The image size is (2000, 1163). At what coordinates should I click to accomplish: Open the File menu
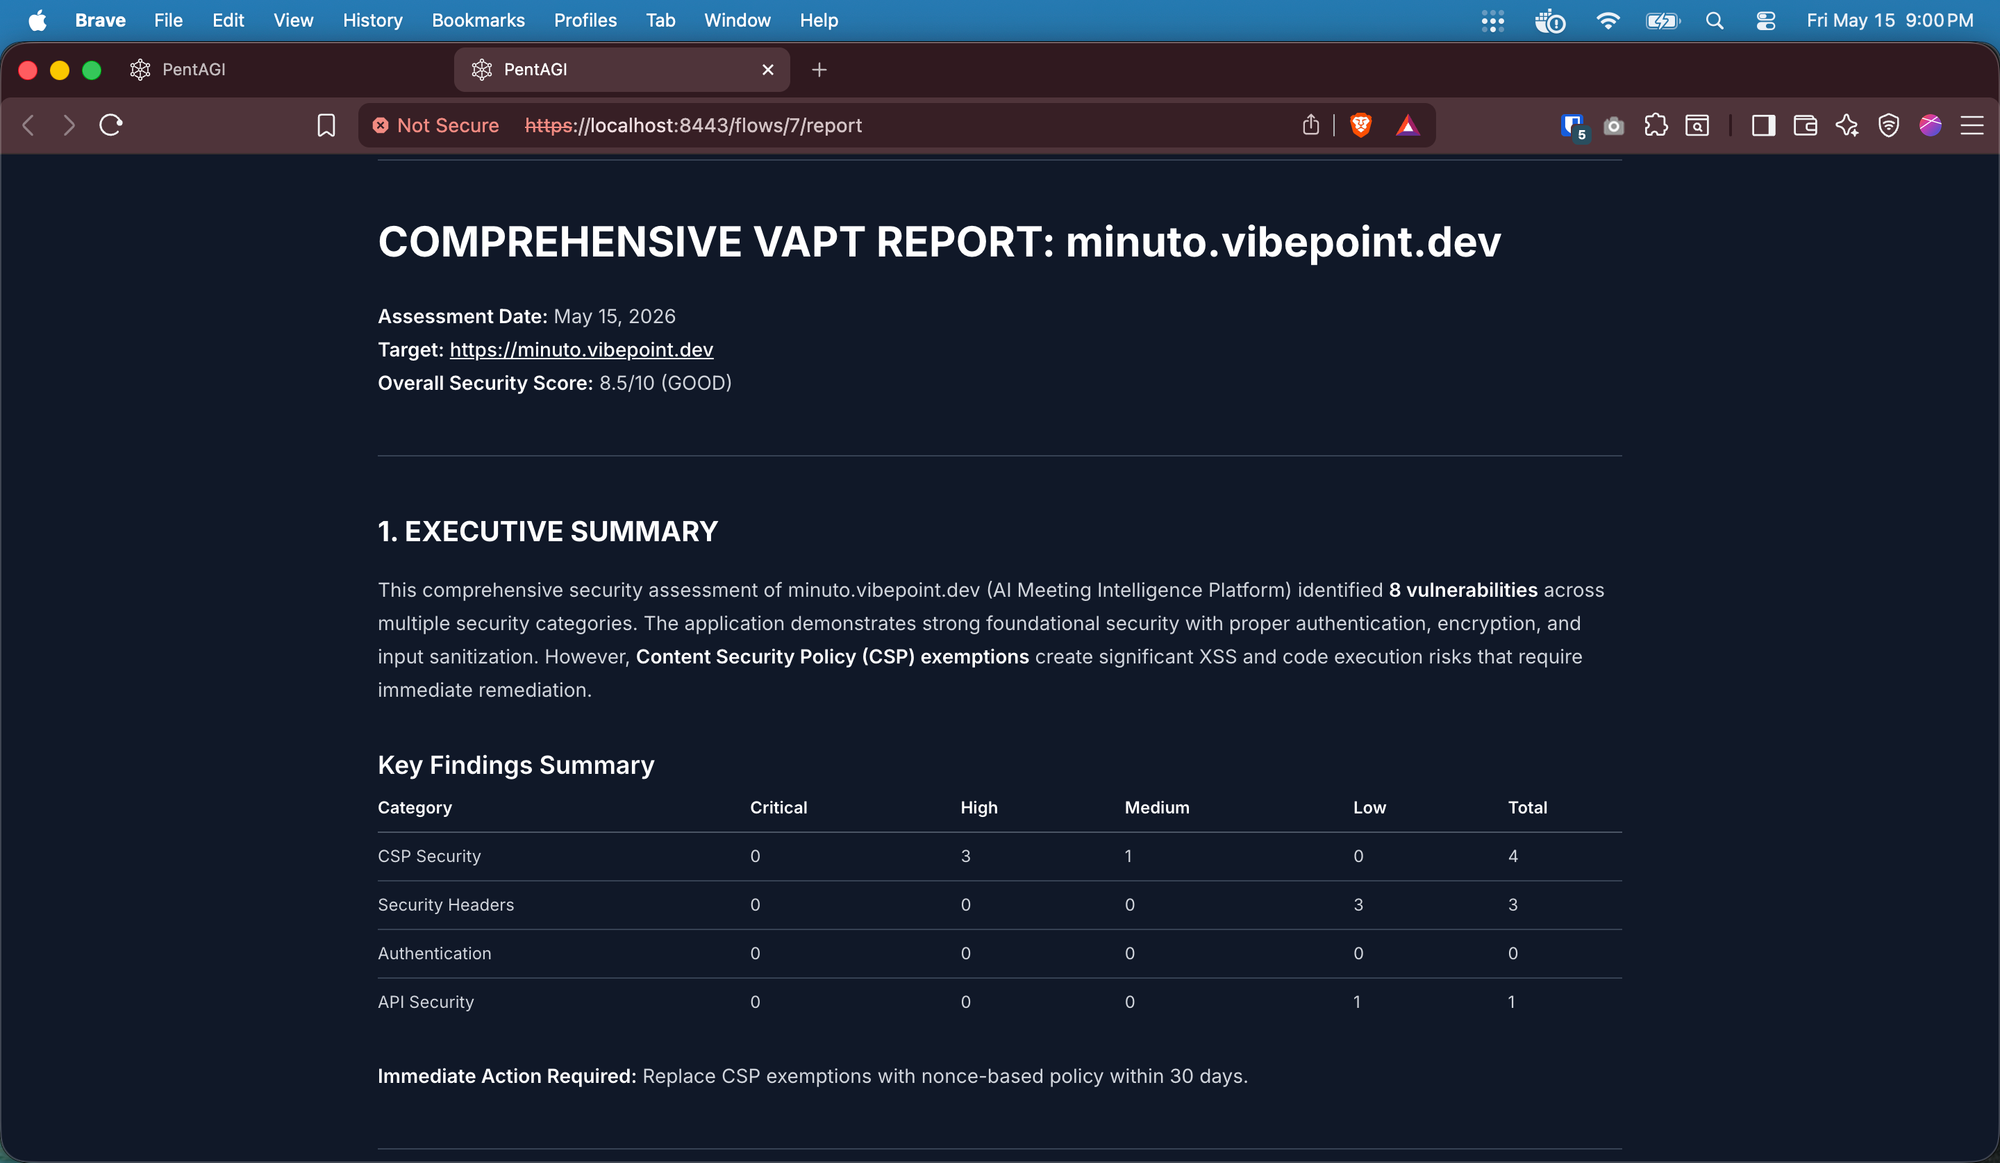pos(168,20)
